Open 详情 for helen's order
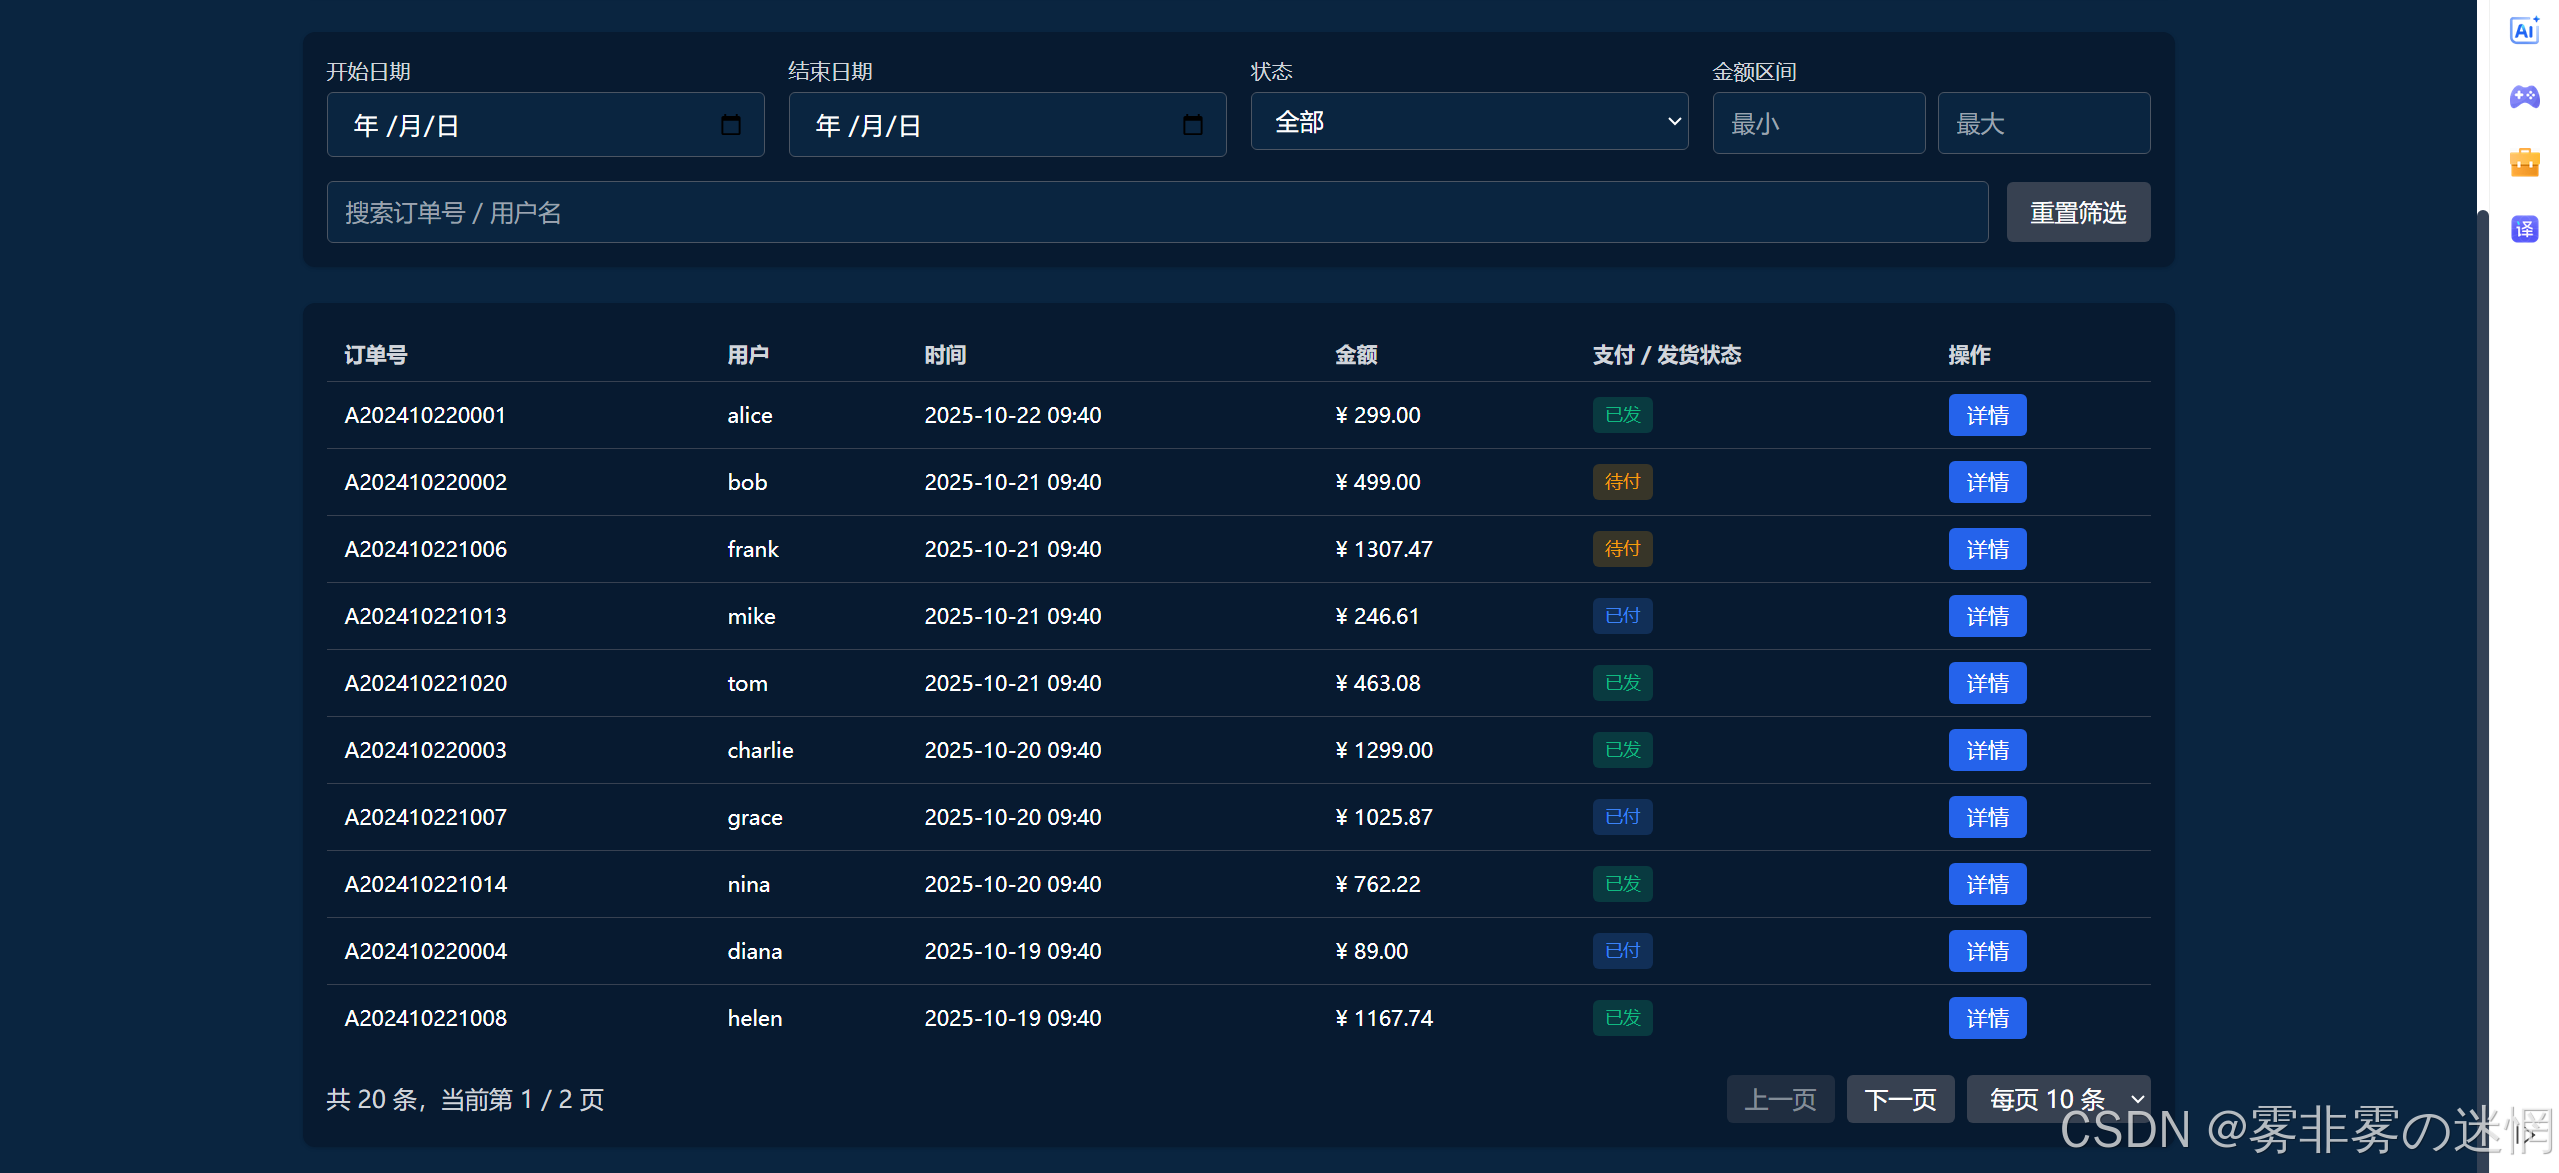The height and width of the screenshot is (1173, 2559). [x=1986, y=1018]
